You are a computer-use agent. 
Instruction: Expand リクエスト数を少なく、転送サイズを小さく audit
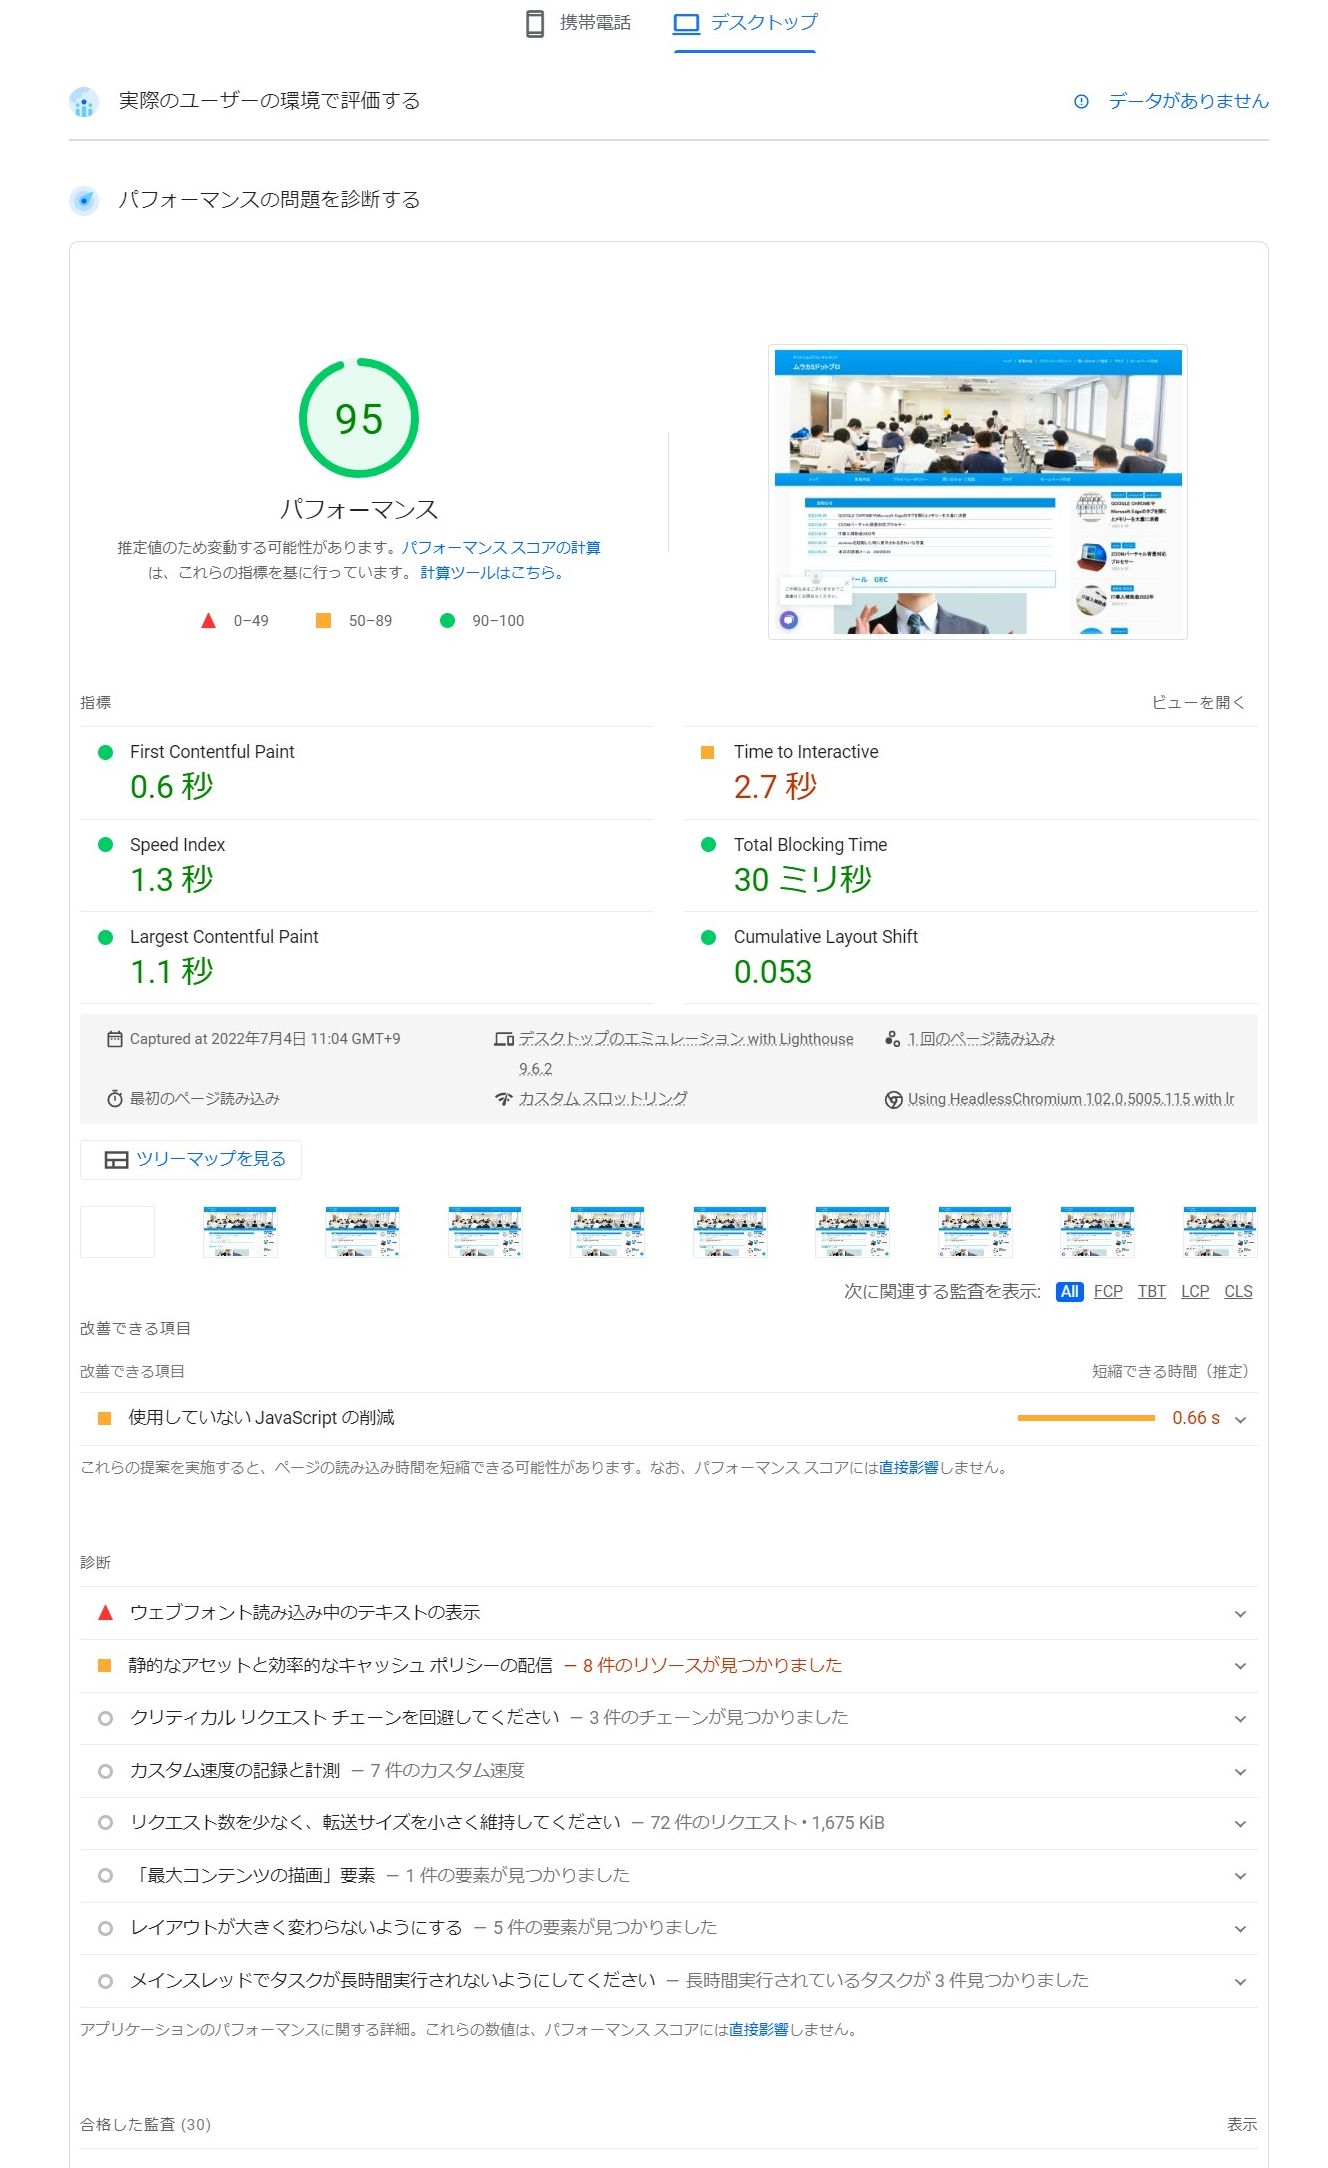(x=668, y=1823)
